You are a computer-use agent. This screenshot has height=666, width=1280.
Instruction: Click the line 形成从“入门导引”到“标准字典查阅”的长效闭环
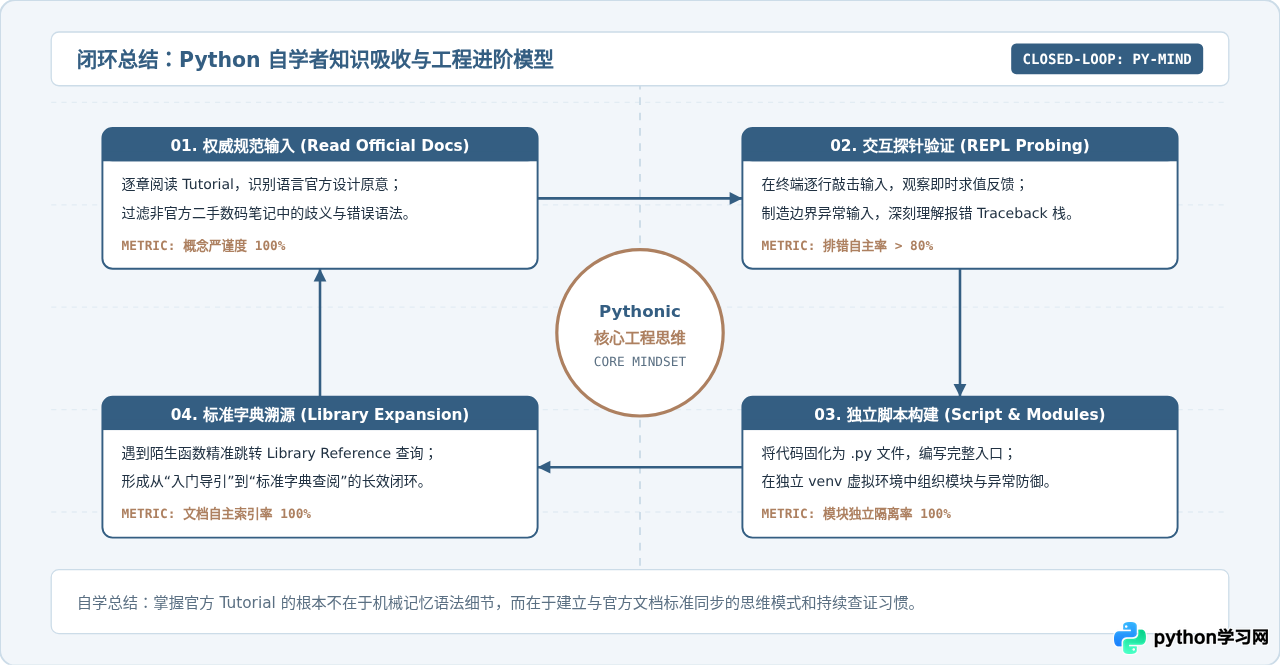click(x=273, y=482)
